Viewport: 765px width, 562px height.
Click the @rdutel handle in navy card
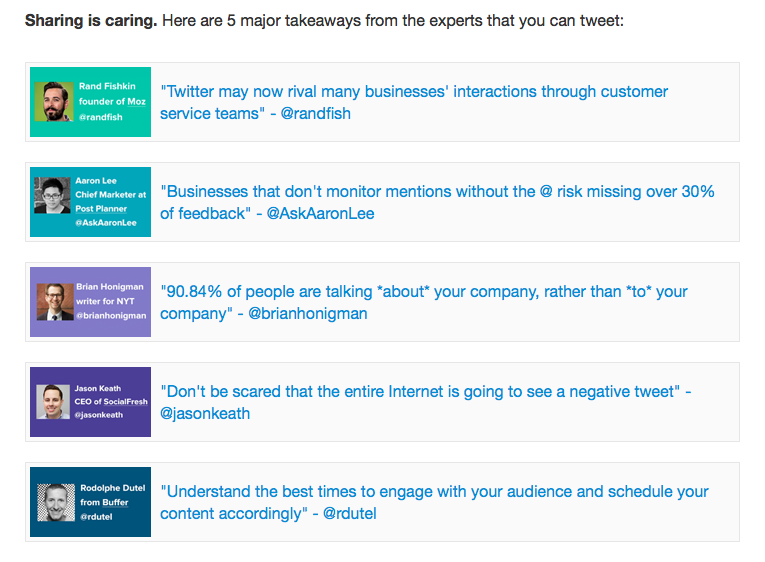(x=96, y=517)
